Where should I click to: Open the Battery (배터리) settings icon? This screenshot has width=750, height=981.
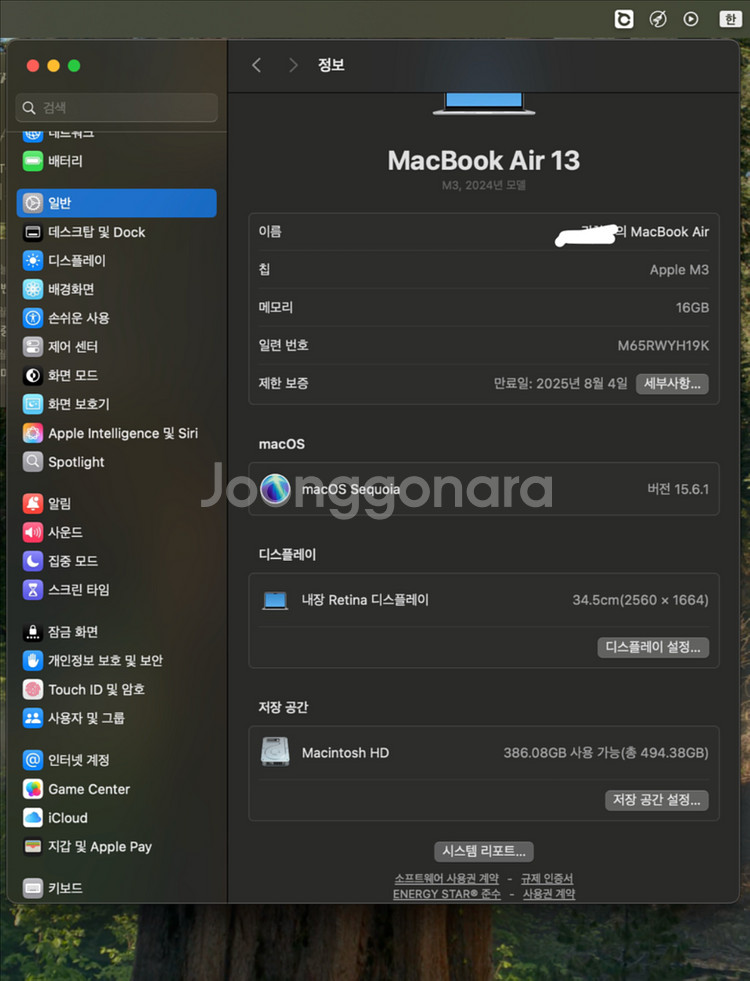[33, 161]
